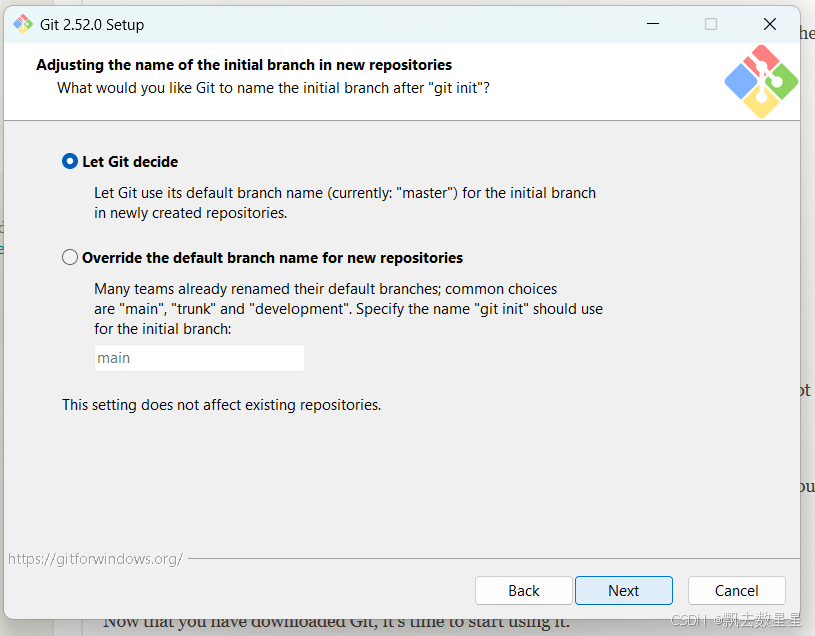Image resolution: width=815 pixels, height=636 pixels.
Task: Click the heading "Adjusting the name of the initial branch"
Action: pos(244,65)
